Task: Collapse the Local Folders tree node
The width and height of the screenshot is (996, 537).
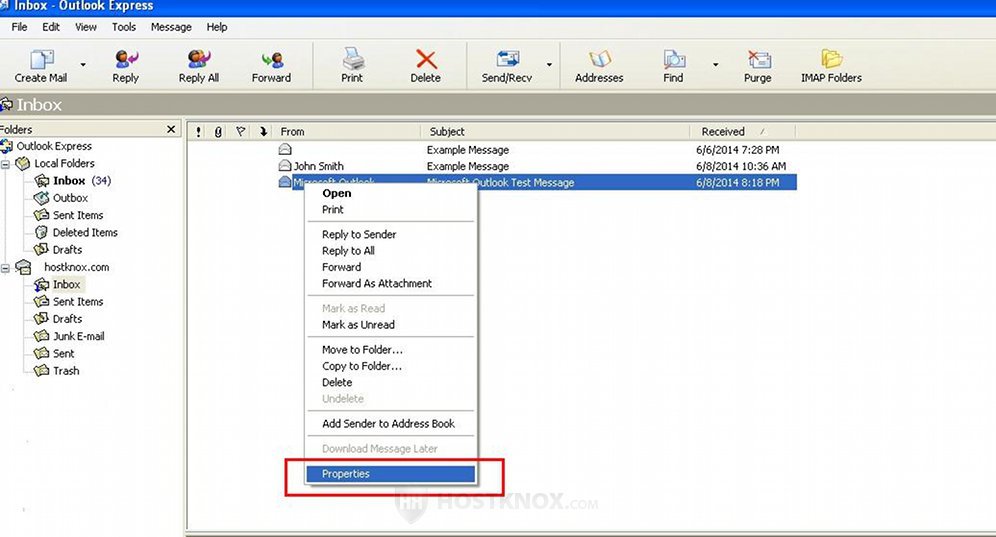Action: point(5,165)
